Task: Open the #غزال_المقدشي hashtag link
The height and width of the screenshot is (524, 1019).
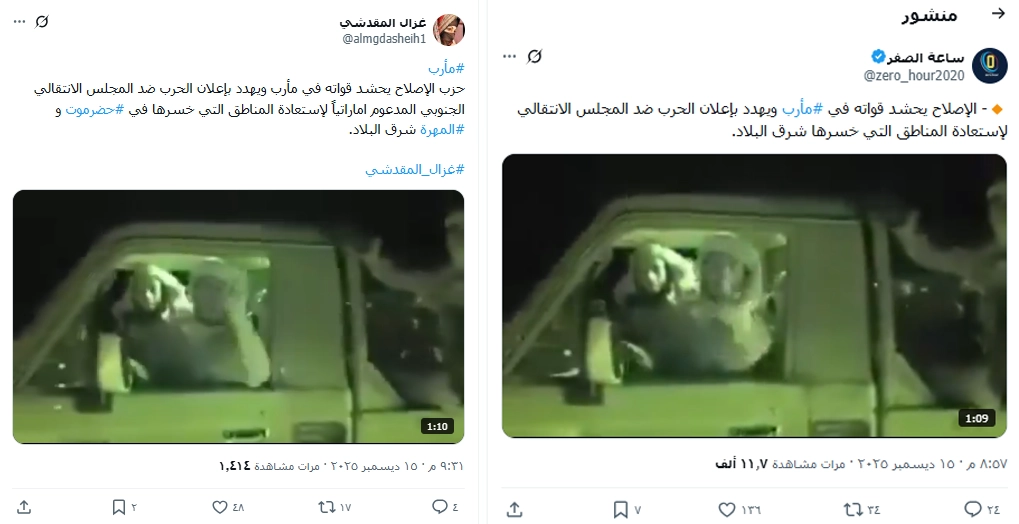Action: (415, 170)
